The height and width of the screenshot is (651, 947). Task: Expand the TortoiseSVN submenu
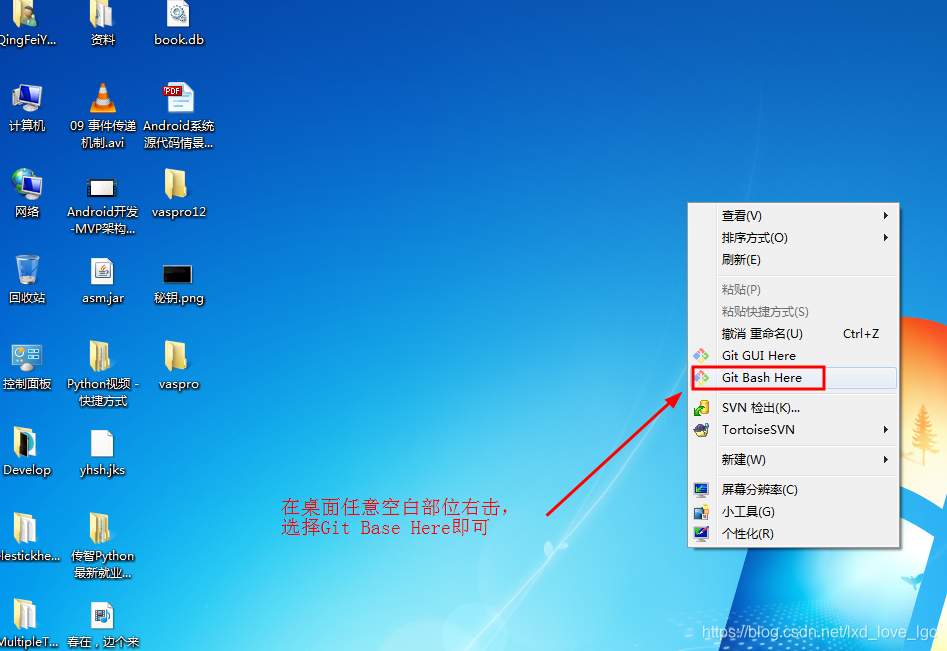click(x=794, y=430)
